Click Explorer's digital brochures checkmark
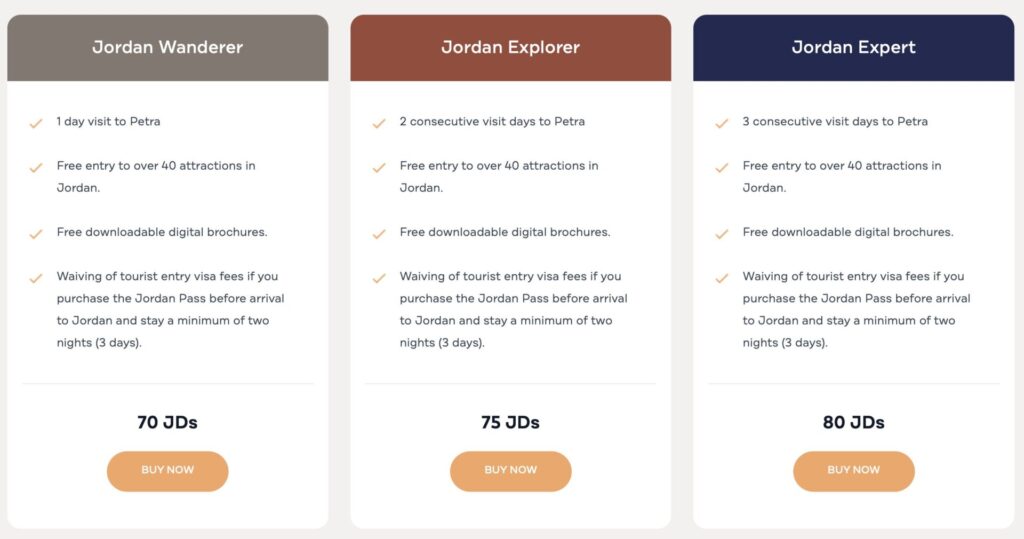Screen dimensions: 1024x539 (x=379, y=234)
